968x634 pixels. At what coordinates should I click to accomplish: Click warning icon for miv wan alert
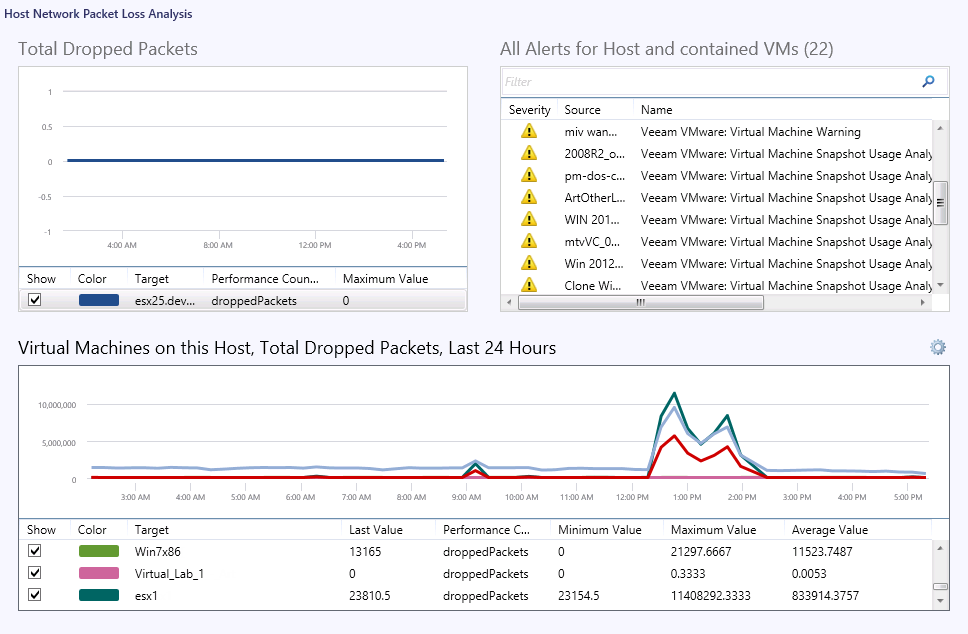tap(529, 132)
